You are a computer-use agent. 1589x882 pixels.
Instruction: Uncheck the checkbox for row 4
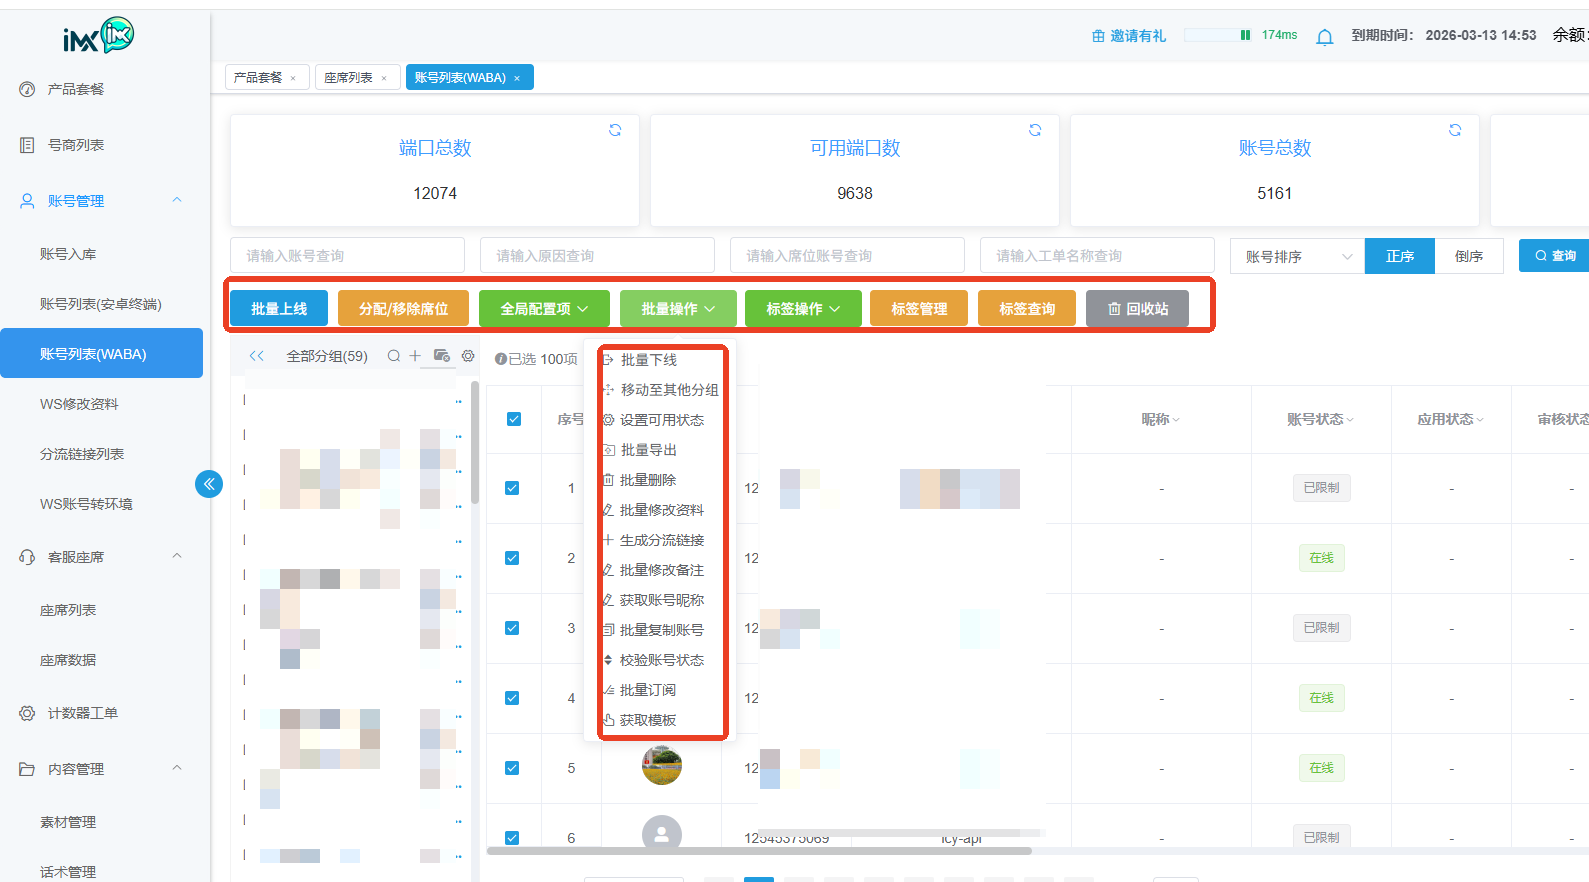coord(512,698)
